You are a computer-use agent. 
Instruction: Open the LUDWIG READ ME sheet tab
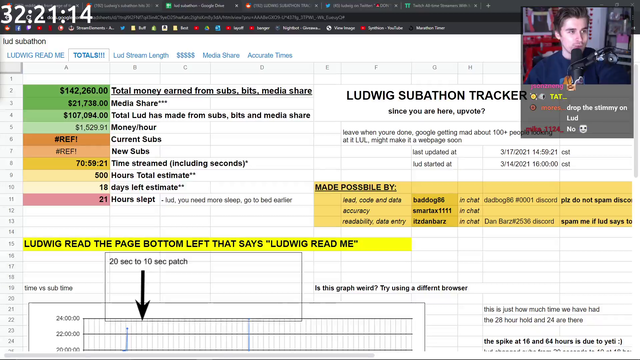[x=36, y=55]
